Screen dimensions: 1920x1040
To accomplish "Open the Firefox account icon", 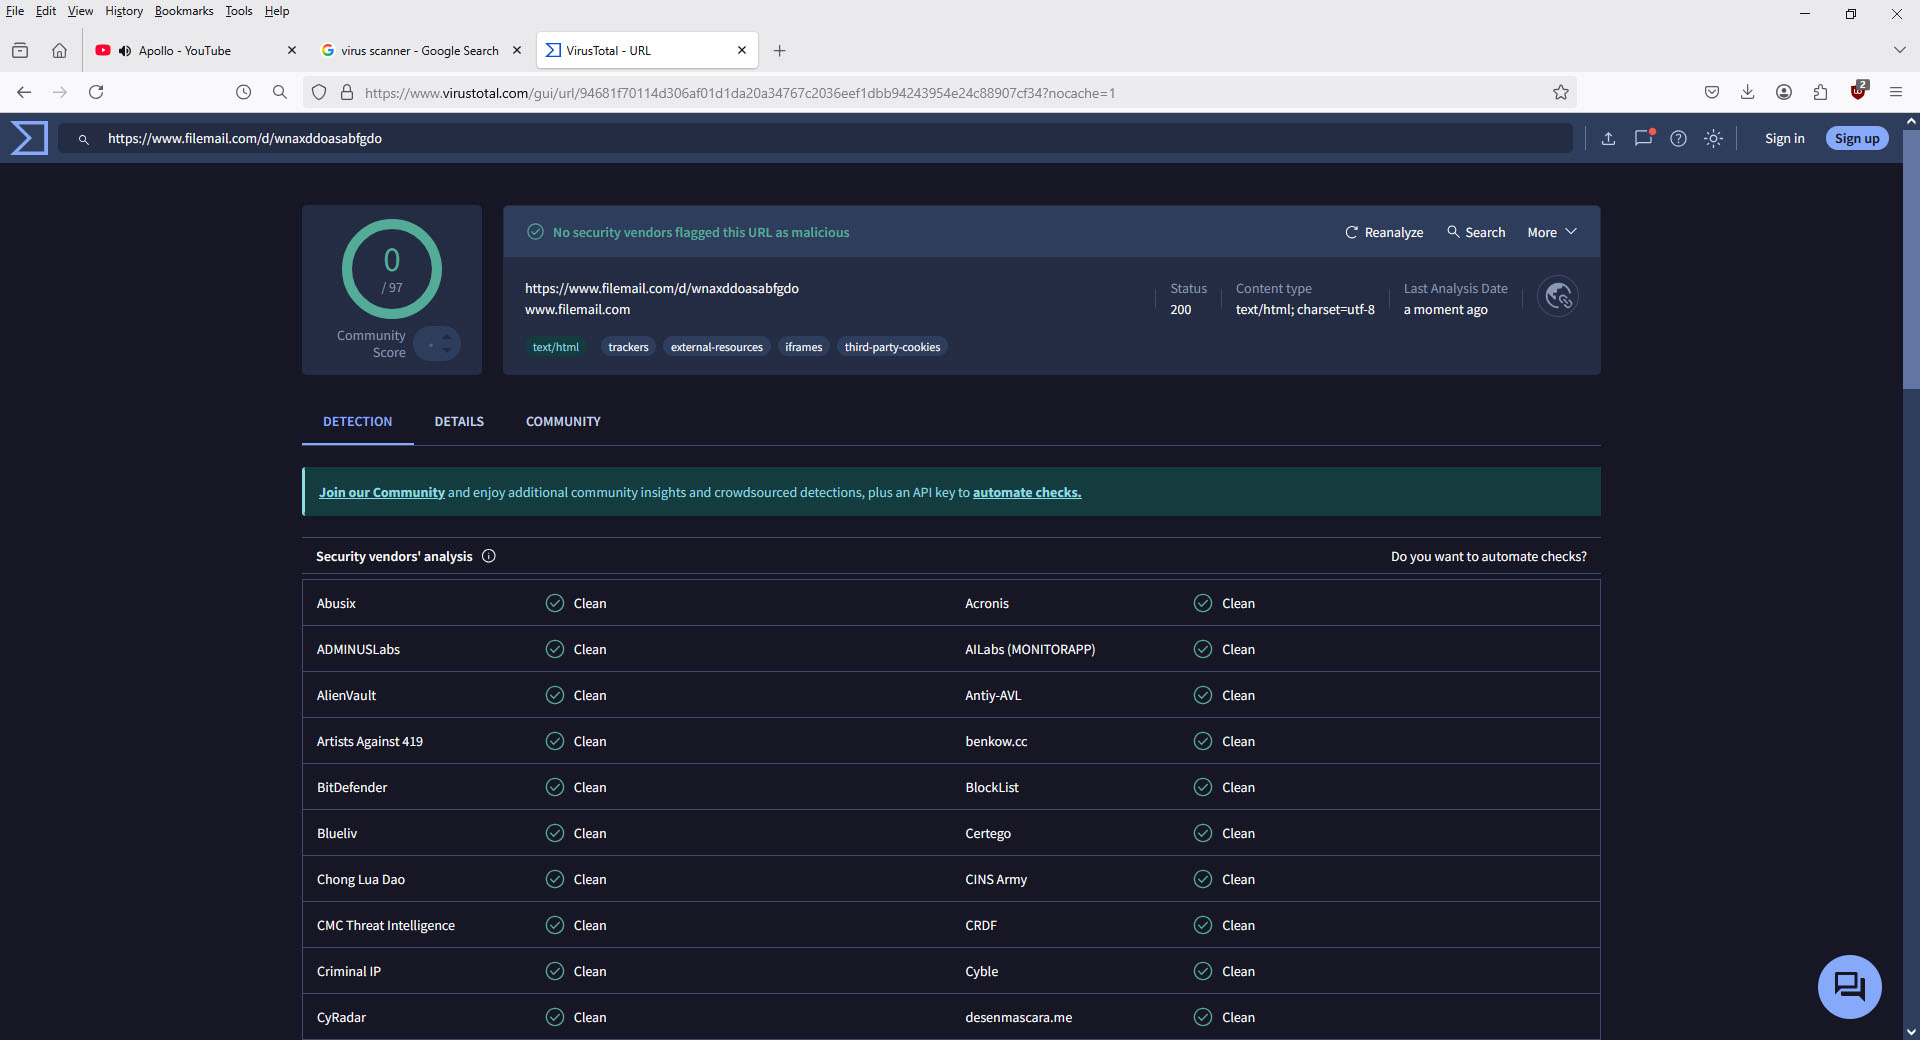I will (1784, 92).
